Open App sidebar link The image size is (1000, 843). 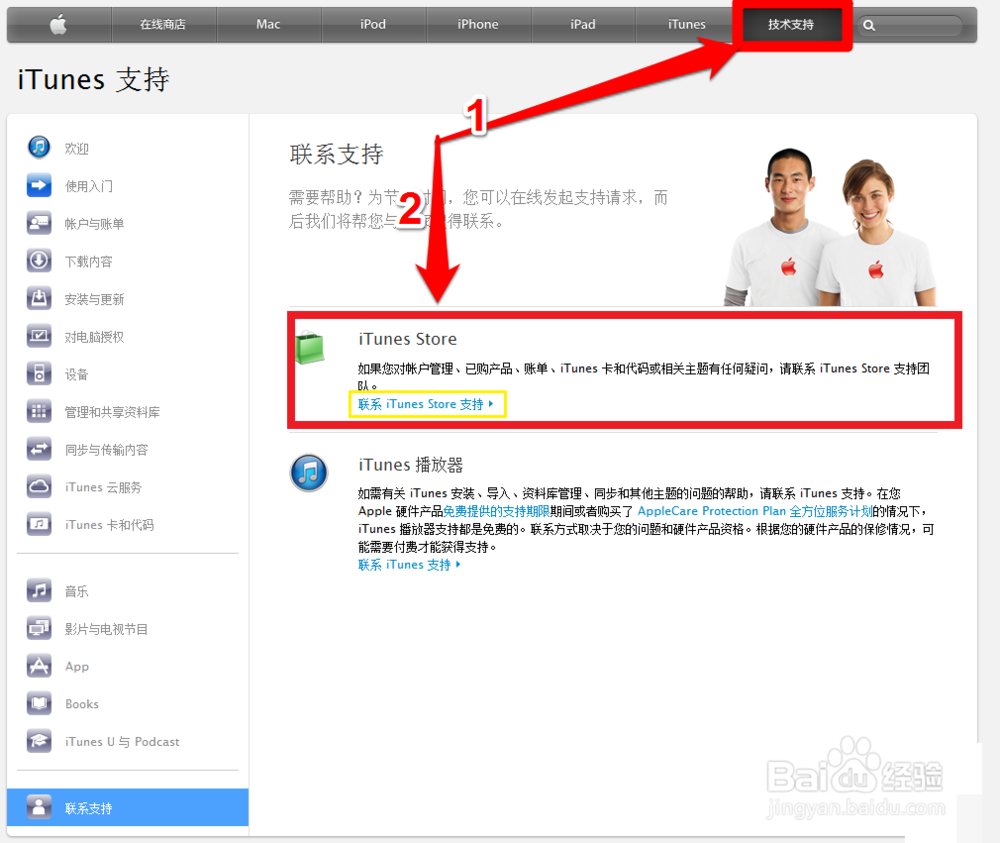point(77,666)
